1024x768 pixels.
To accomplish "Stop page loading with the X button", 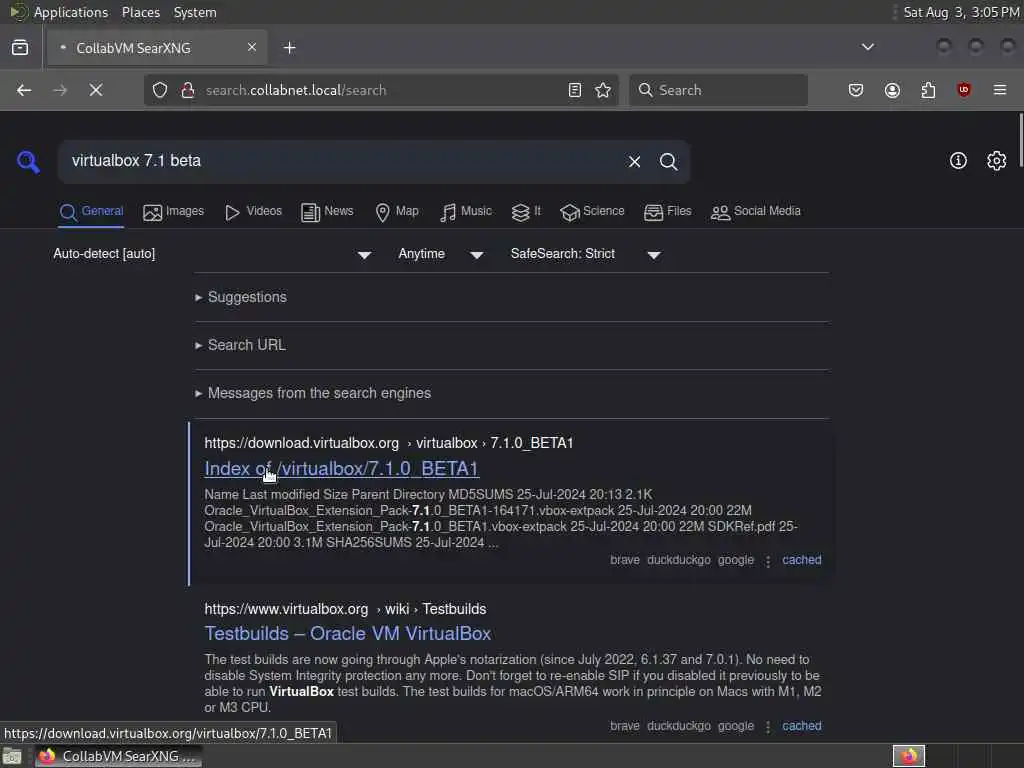I will coord(96,90).
